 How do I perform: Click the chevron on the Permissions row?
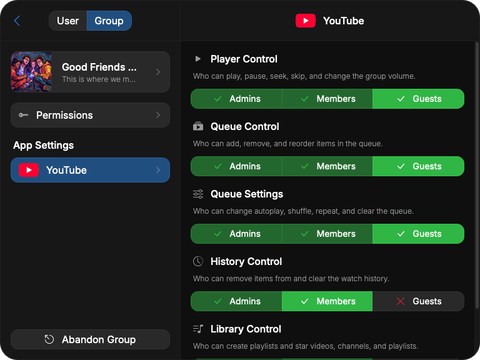point(158,115)
